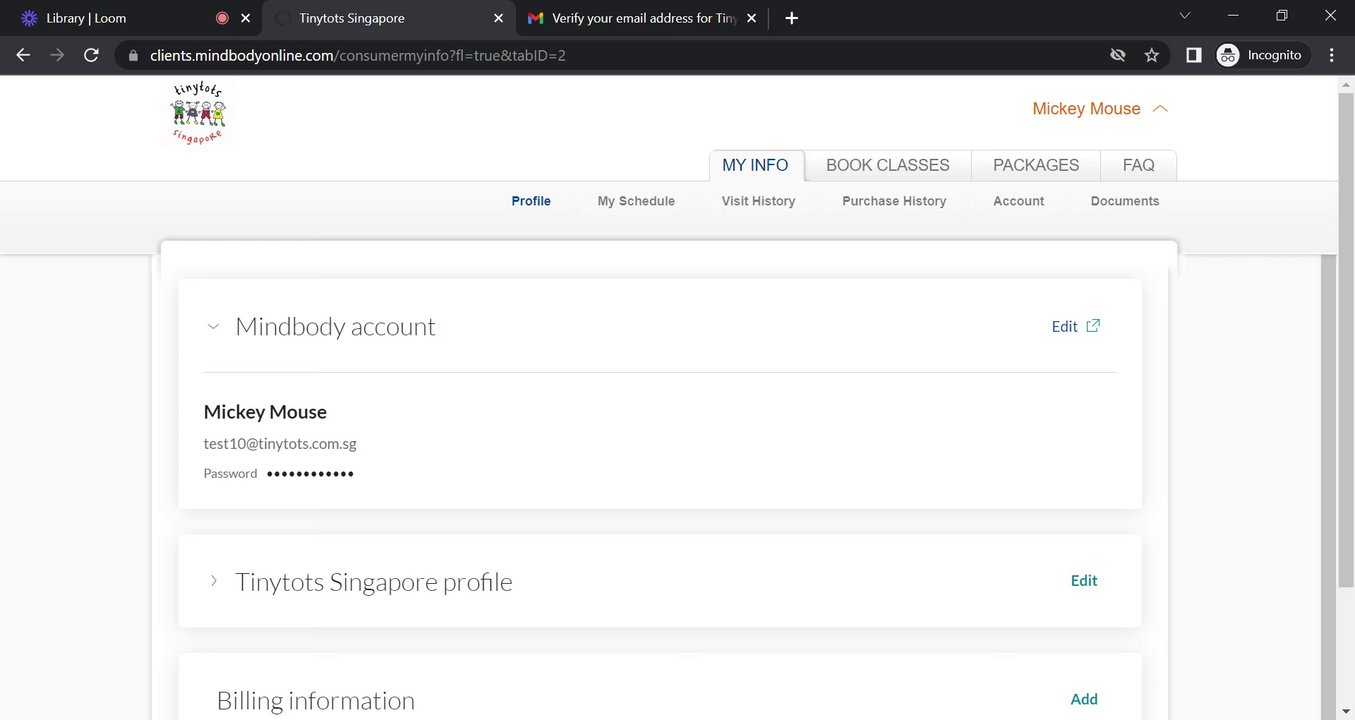The image size is (1355, 720).
Task: Switch to the BOOK CLASSES tab
Action: pos(887,165)
